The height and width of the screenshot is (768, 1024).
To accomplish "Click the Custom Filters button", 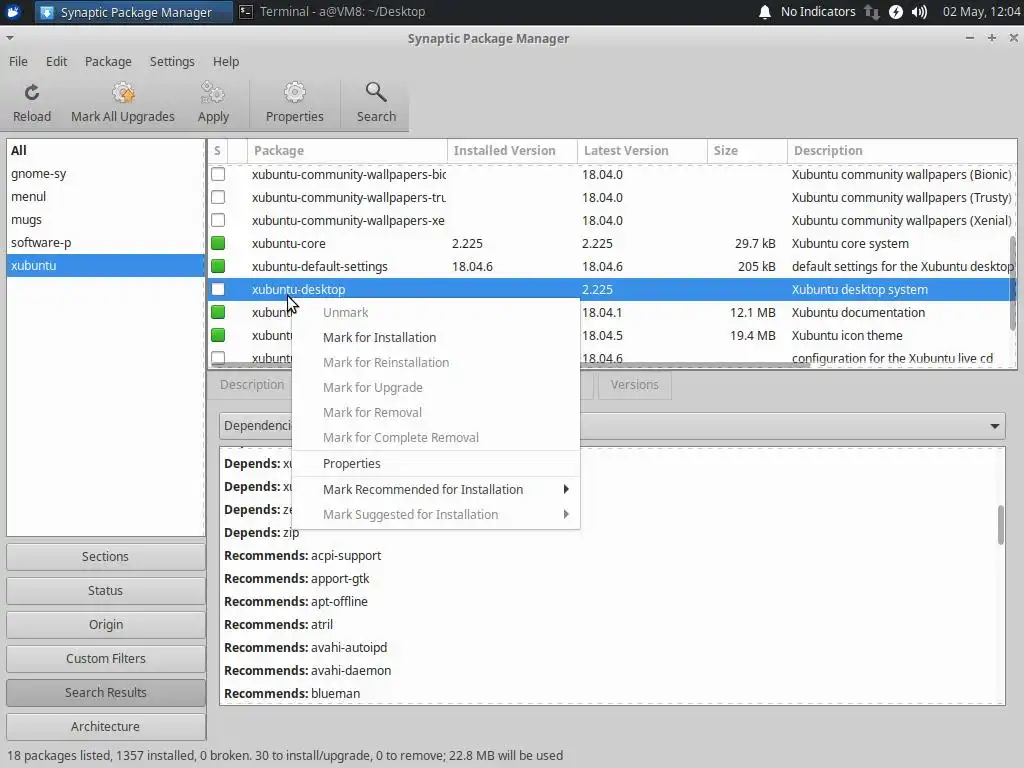I will [x=105, y=658].
